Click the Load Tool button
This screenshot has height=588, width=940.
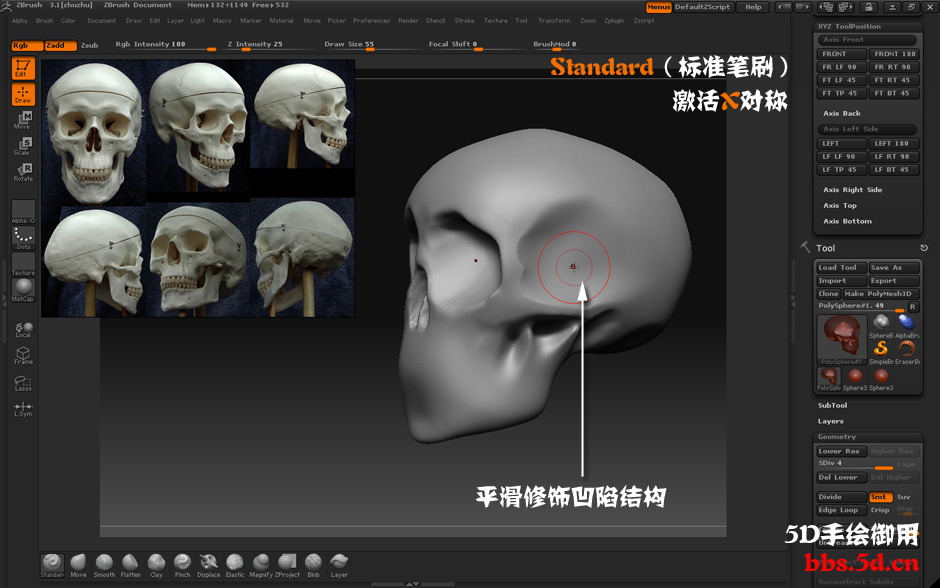[842, 268]
